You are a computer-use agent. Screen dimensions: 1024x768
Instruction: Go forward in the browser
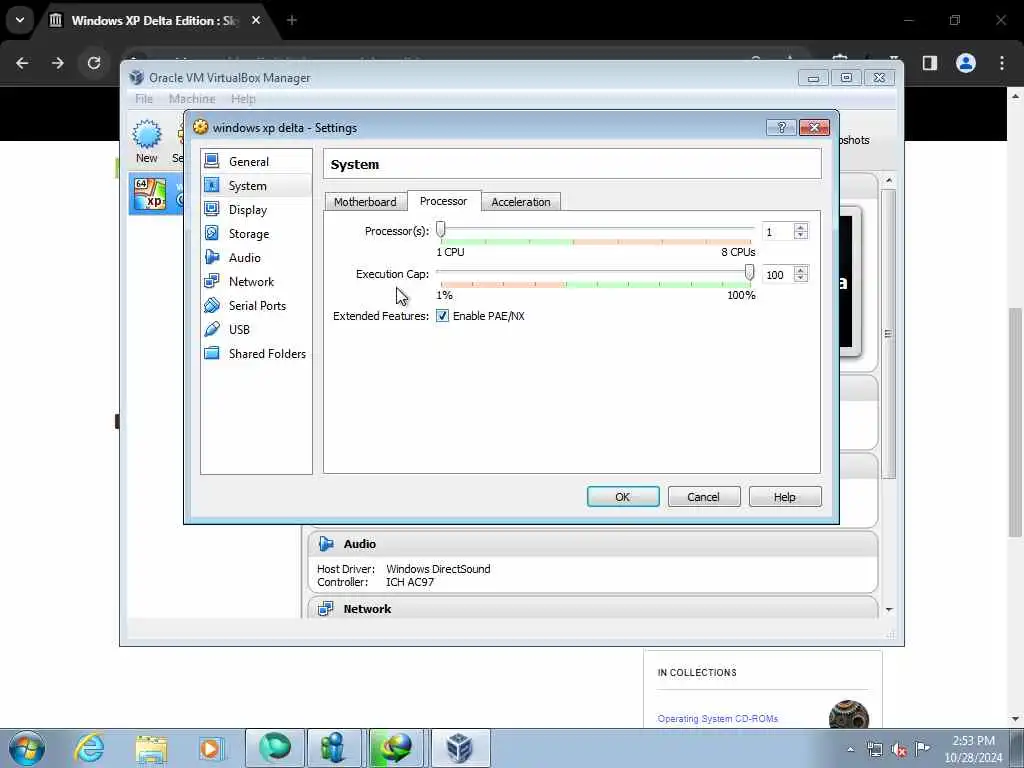click(x=57, y=63)
